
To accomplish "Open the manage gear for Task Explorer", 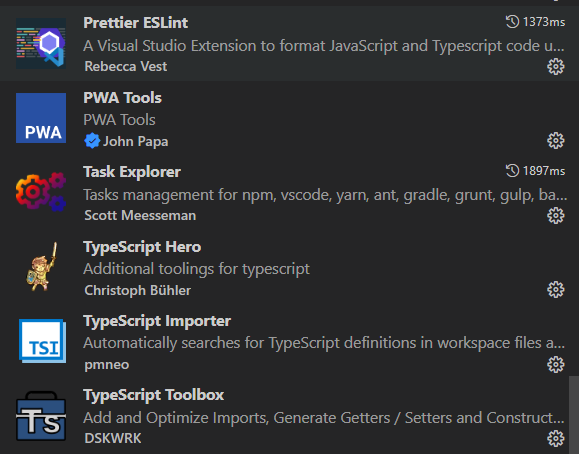I will pos(555,216).
